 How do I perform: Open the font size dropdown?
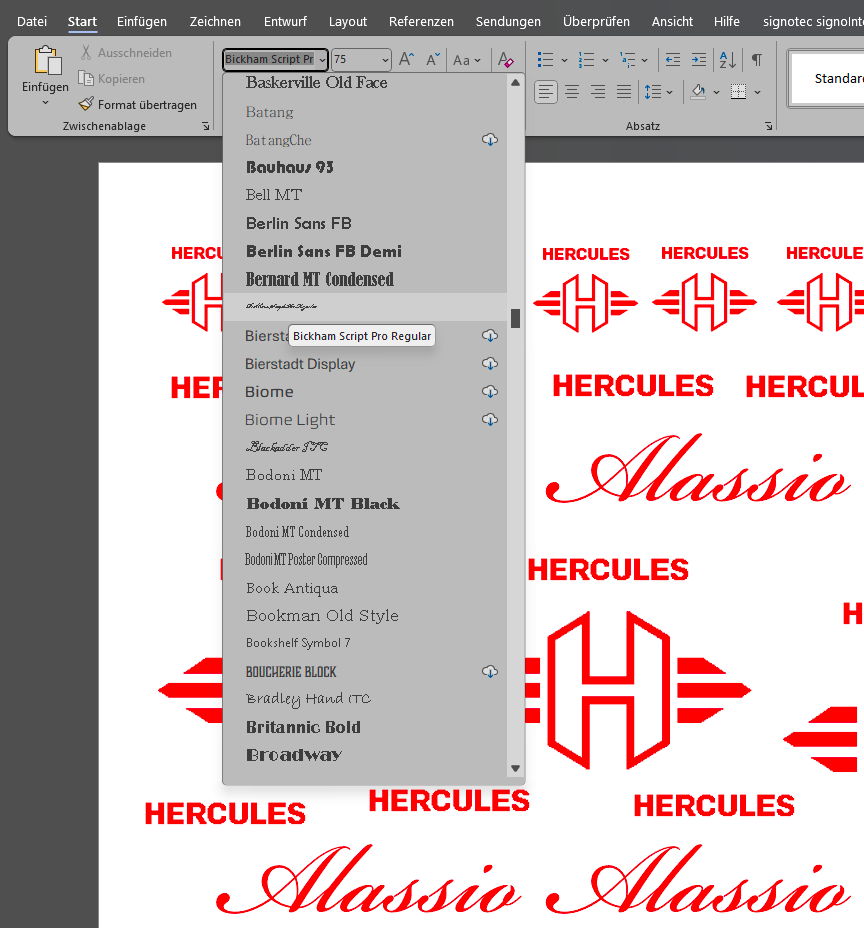tap(384, 60)
